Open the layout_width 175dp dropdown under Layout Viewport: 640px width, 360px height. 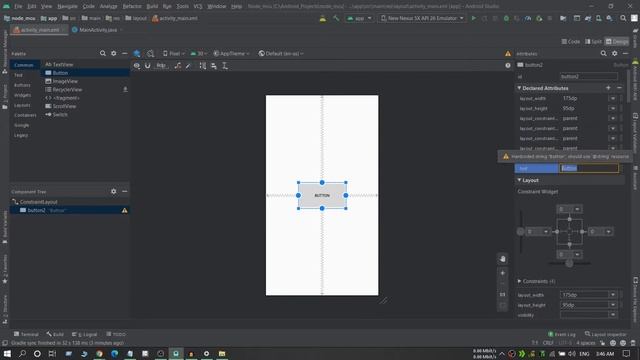(613, 295)
